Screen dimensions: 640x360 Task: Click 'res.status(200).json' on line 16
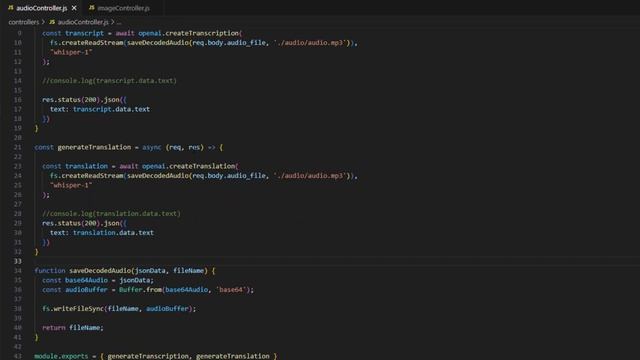click(81, 100)
